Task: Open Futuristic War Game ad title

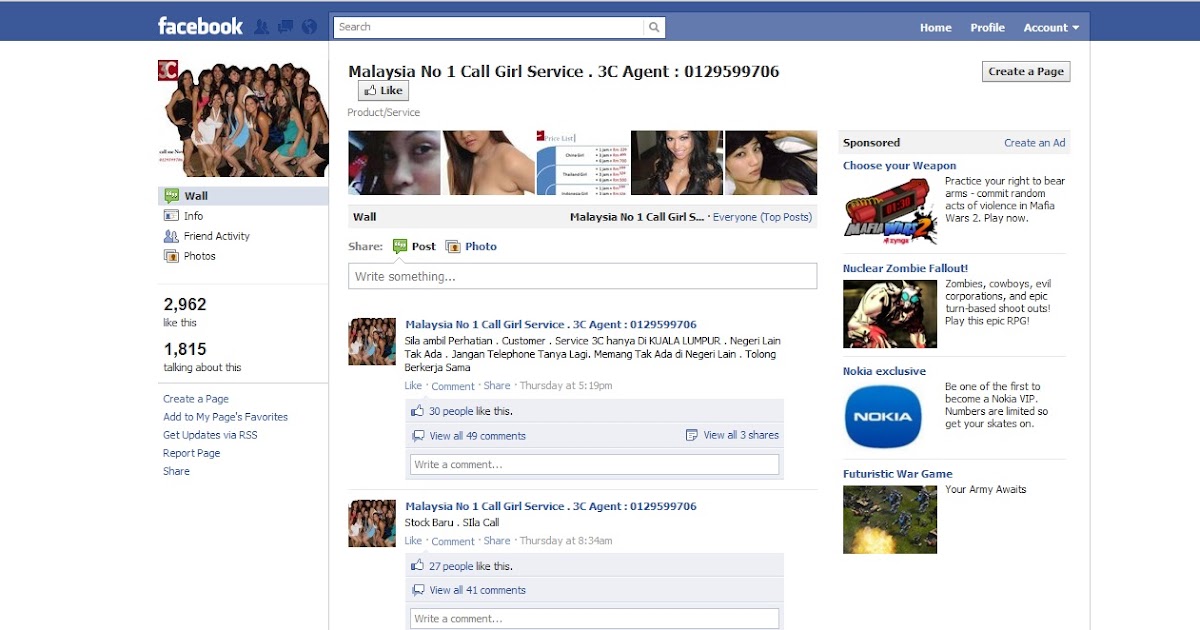Action: tap(897, 474)
